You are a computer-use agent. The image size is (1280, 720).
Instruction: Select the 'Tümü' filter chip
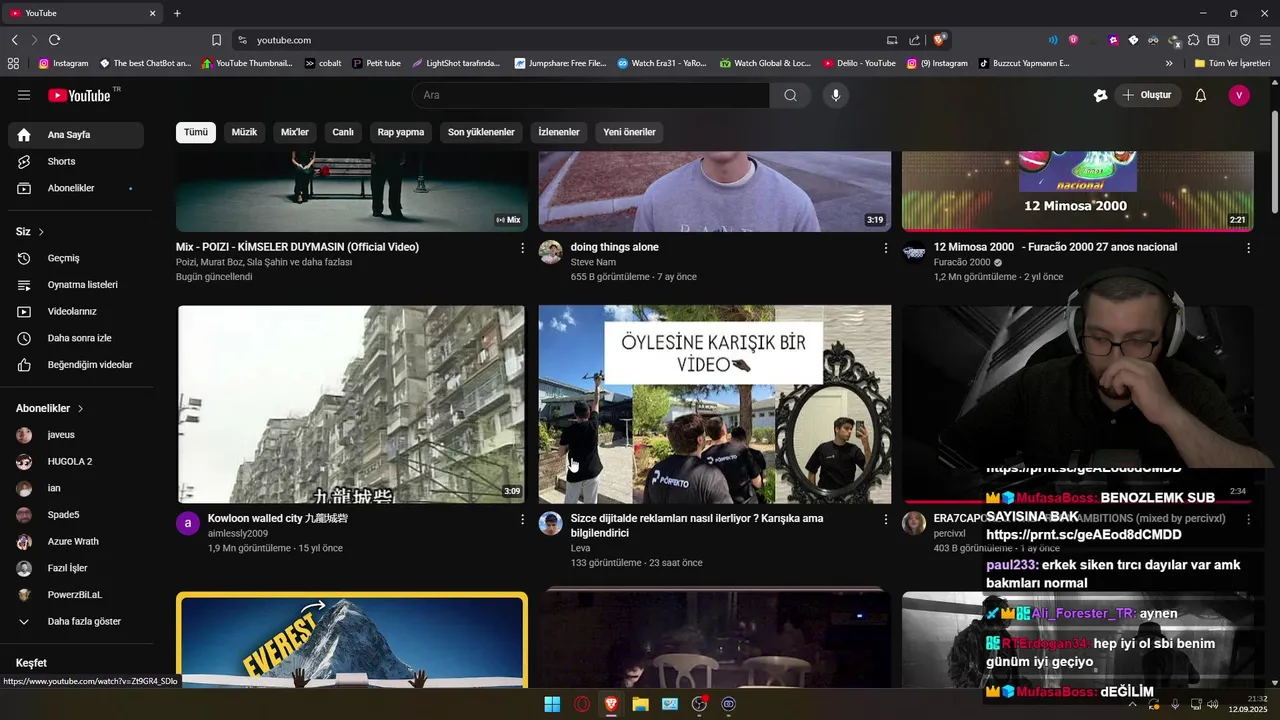[x=196, y=132]
